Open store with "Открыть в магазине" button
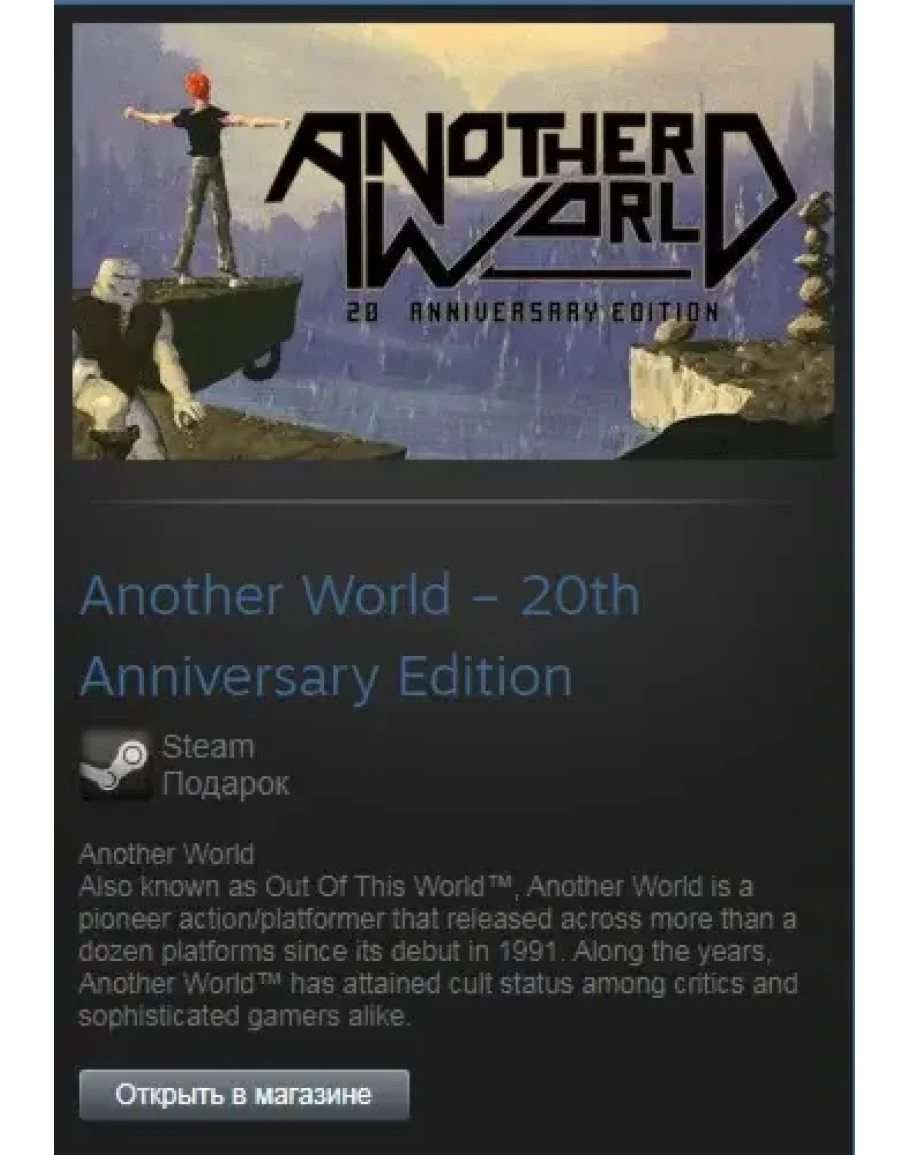910x1155 pixels. (x=244, y=1095)
